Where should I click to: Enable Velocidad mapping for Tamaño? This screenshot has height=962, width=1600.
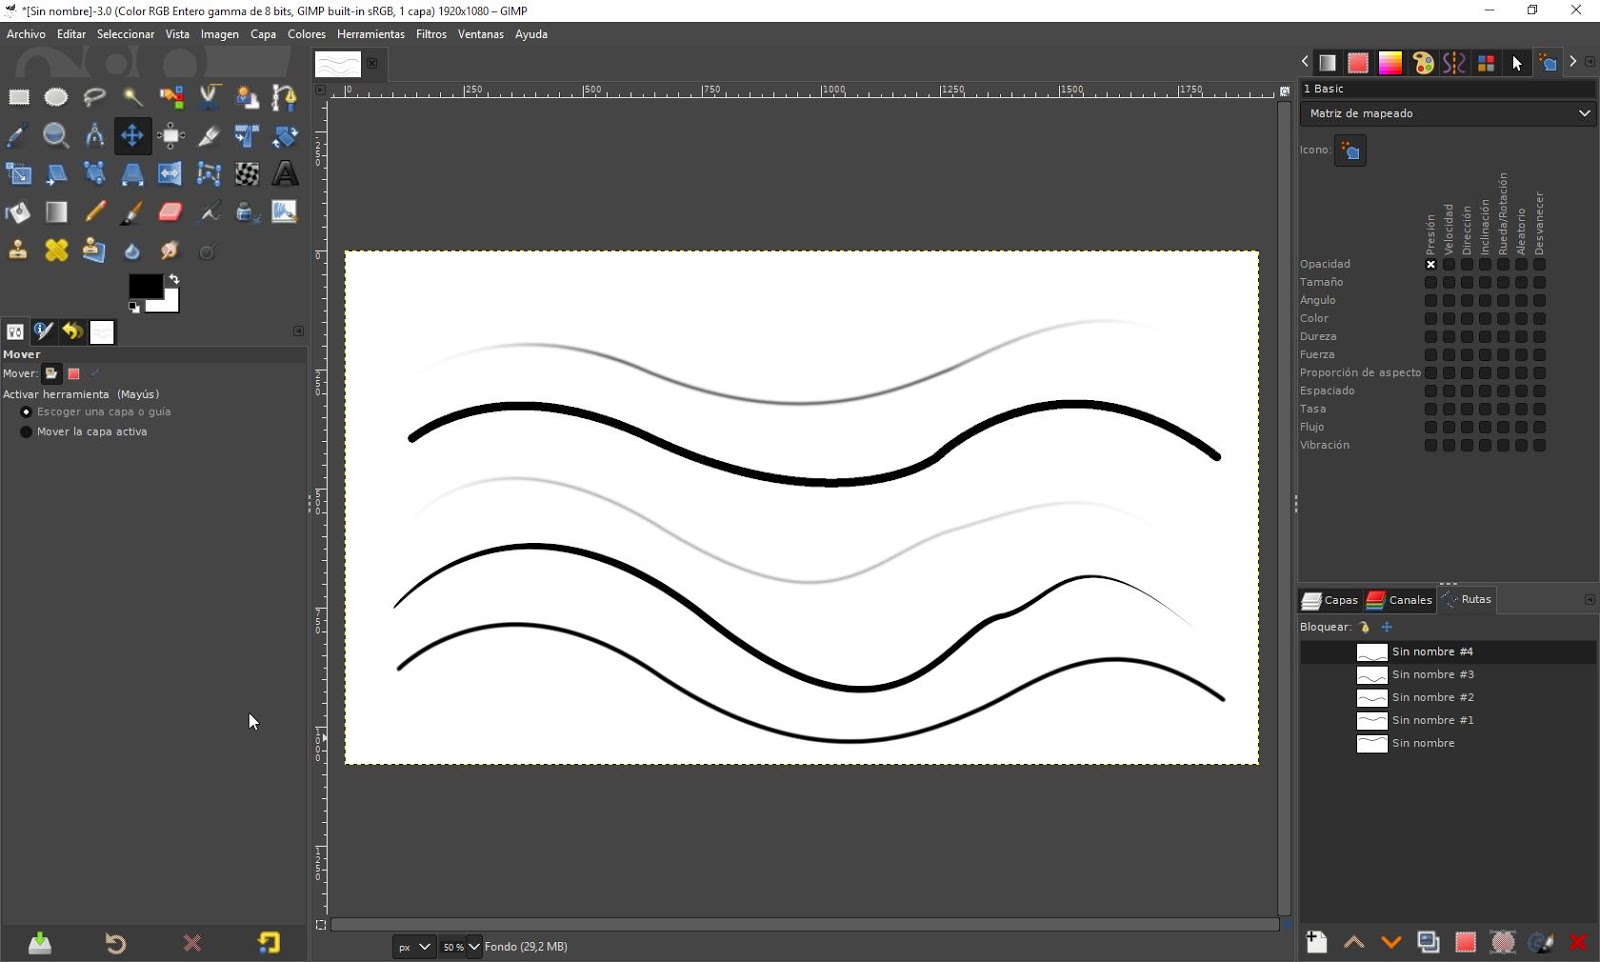(1449, 281)
